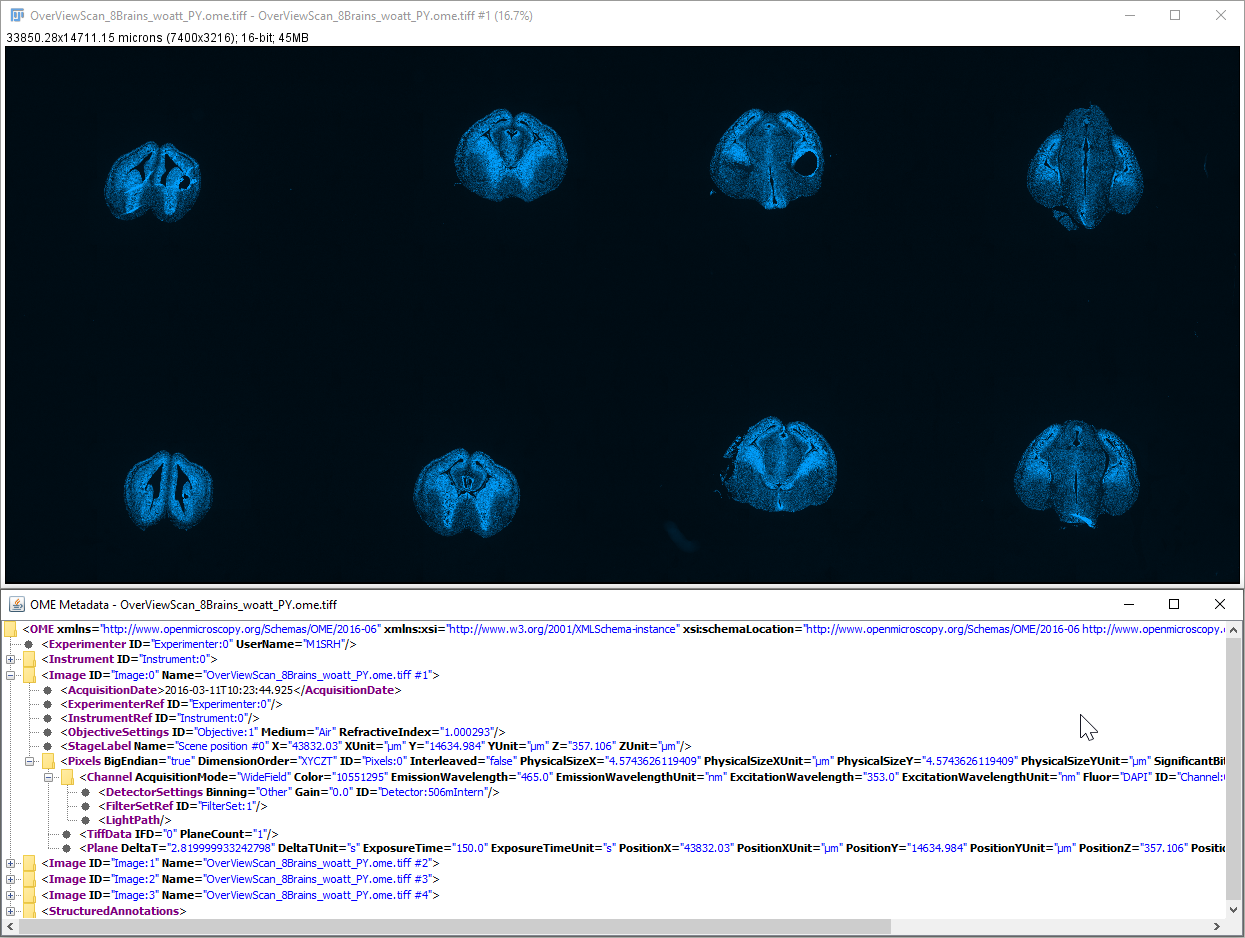Screen dimensions: 1245x938
Task: Expand the Image:1 node
Action: point(10,863)
